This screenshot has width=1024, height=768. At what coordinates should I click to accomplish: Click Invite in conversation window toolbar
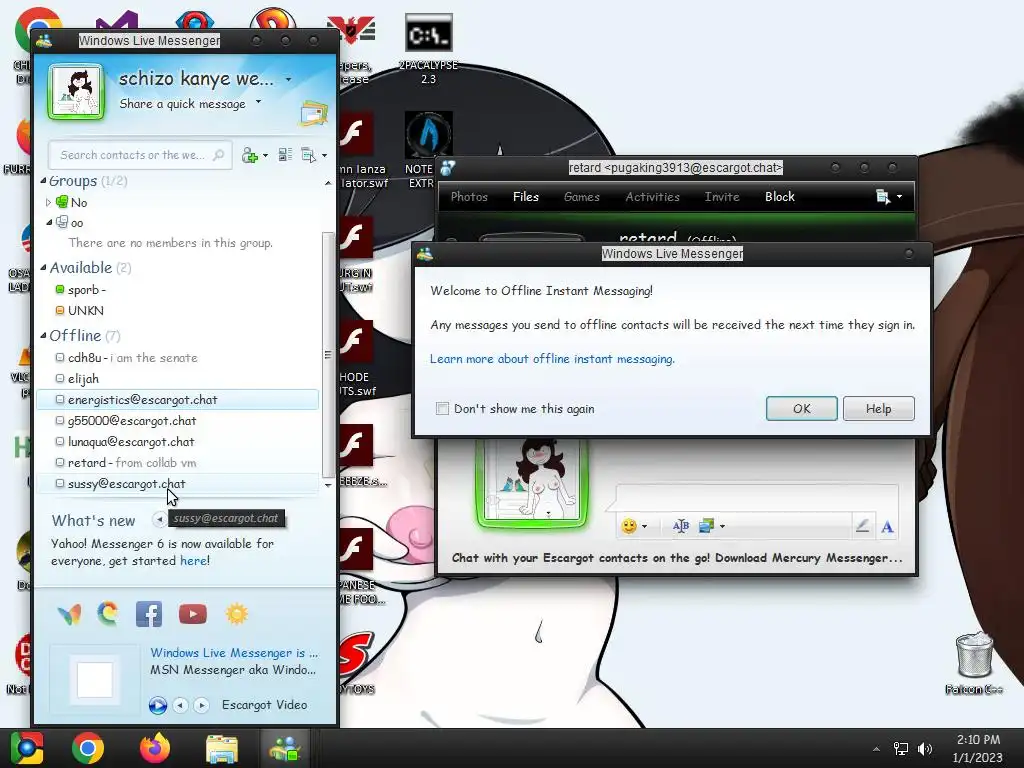click(x=722, y=197)
